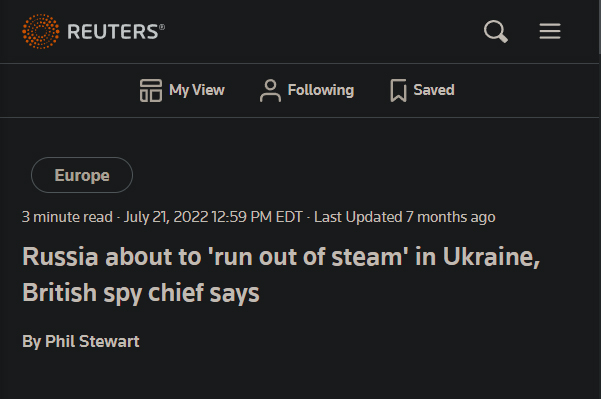Click headline line about 'run out of steam'
This screenshot has height=399, width=601.
(281, 256)
